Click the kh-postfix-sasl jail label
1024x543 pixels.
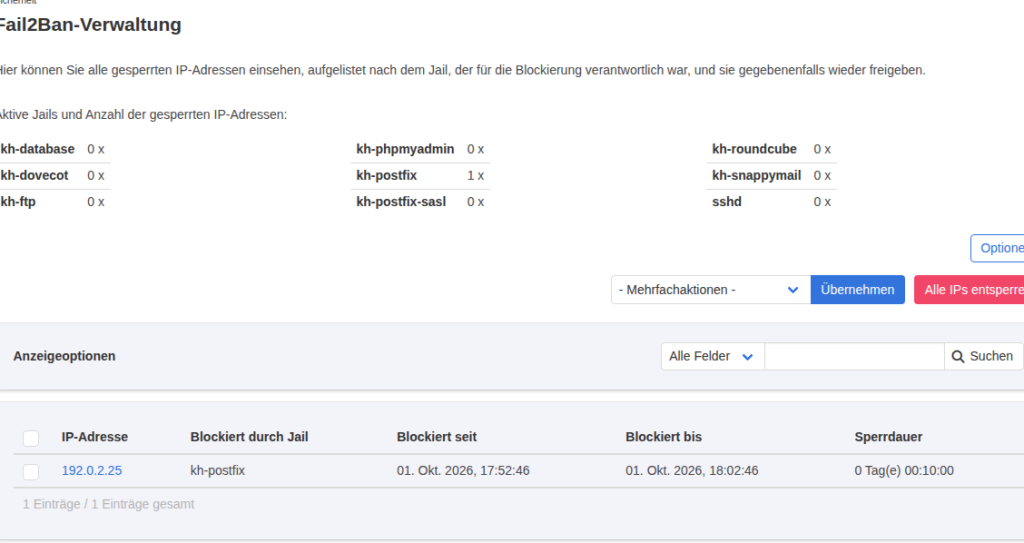(401, 201)
